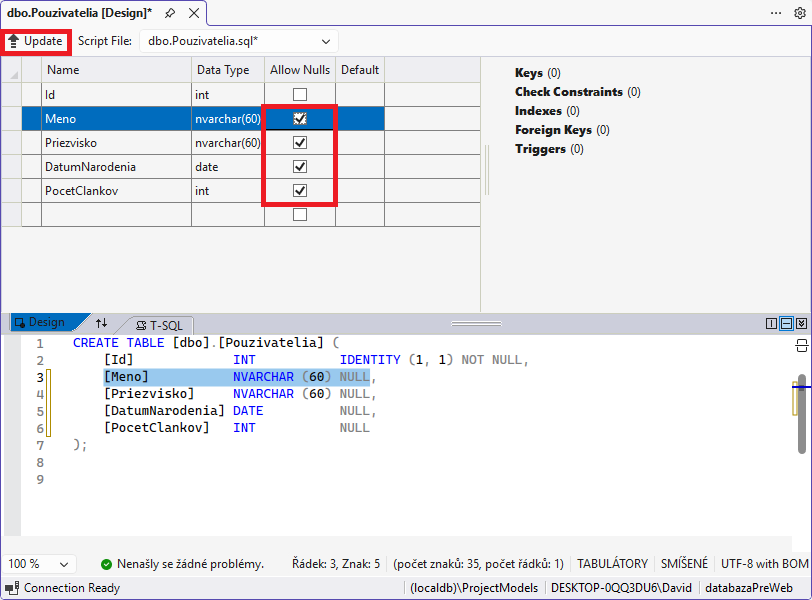Click the [Id] line in T-SQL
The width and height of the screenshot is (812, 600).
316,360
